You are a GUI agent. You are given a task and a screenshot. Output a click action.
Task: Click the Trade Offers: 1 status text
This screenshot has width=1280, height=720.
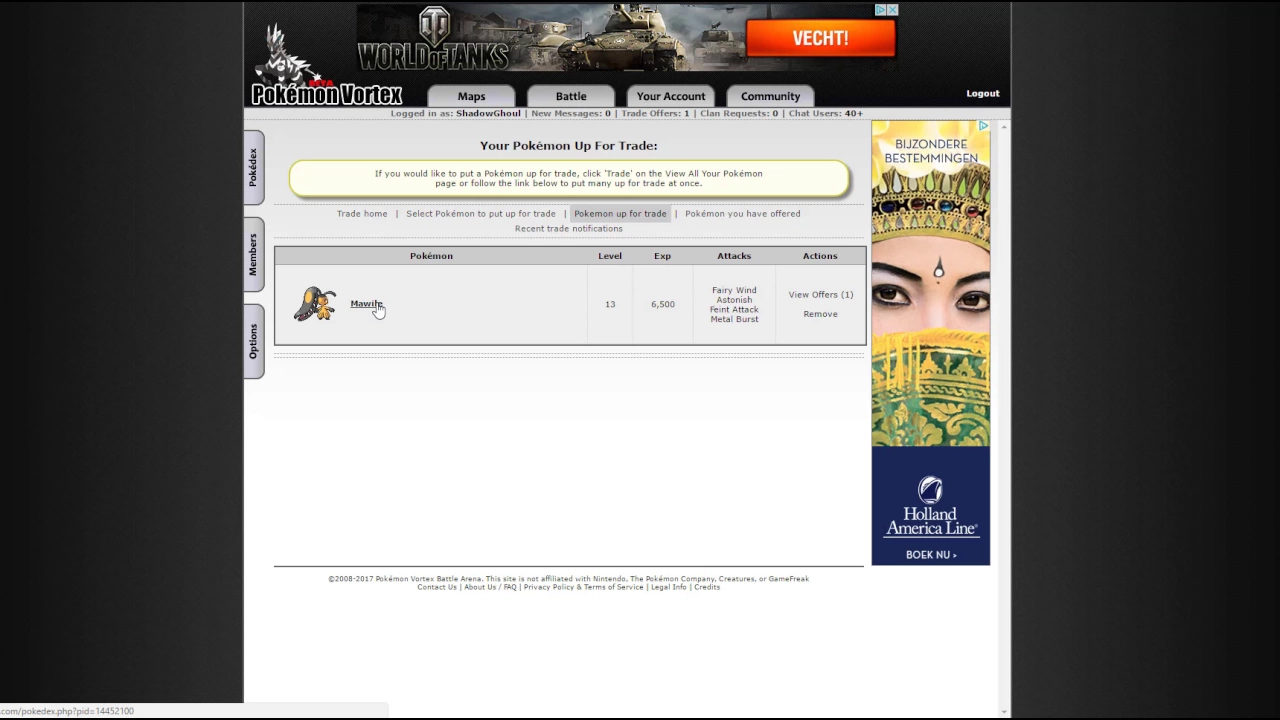click(x=656, y=113)
